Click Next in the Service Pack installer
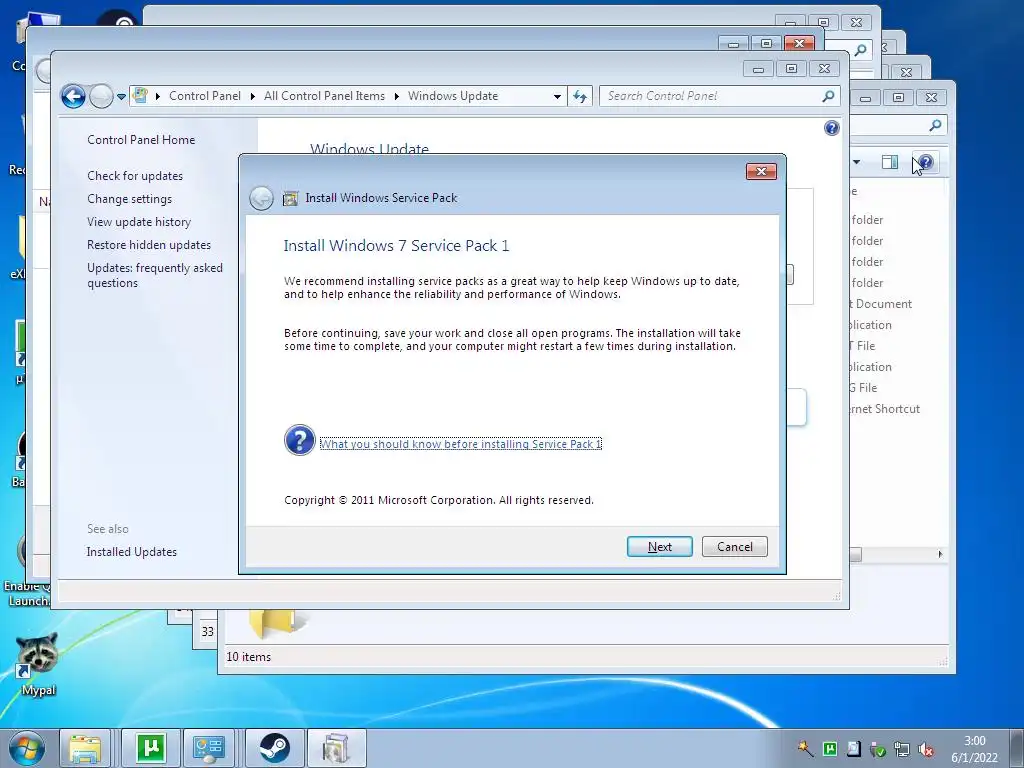 [659, 547]
